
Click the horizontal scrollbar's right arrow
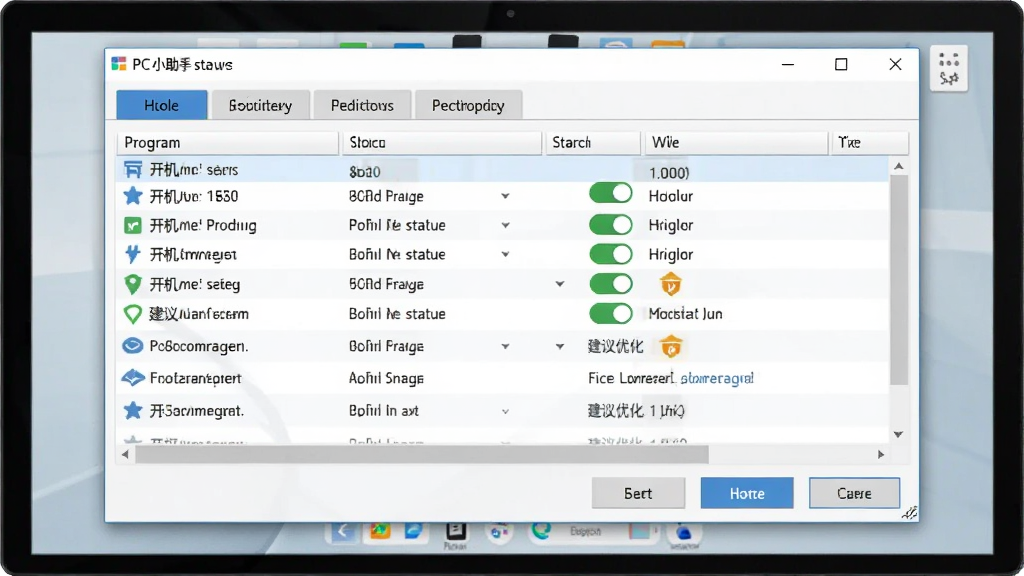click(881, 455)
